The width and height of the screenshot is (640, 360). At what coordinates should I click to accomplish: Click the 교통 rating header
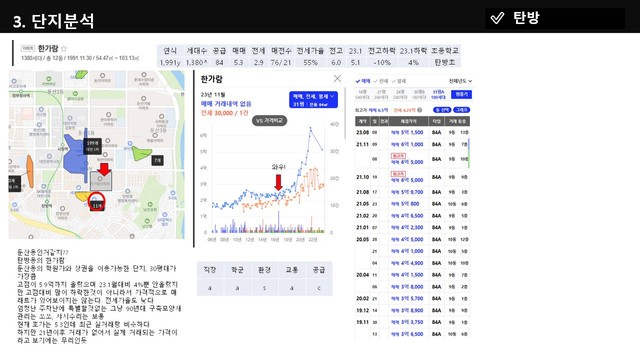[291, 270]
